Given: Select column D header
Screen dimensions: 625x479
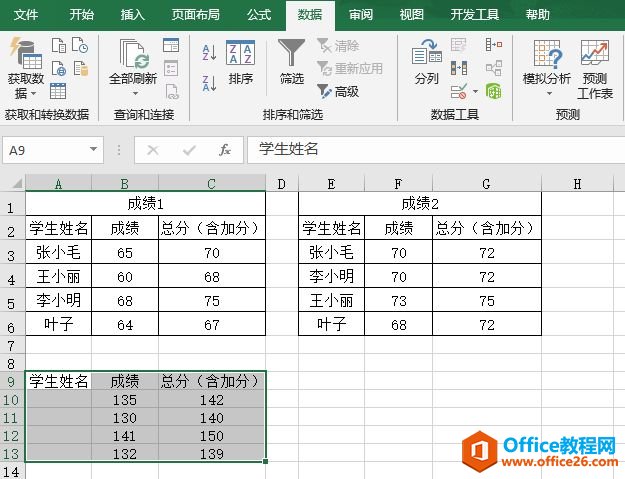Looking at the screenshot, I should pos(281,184).
